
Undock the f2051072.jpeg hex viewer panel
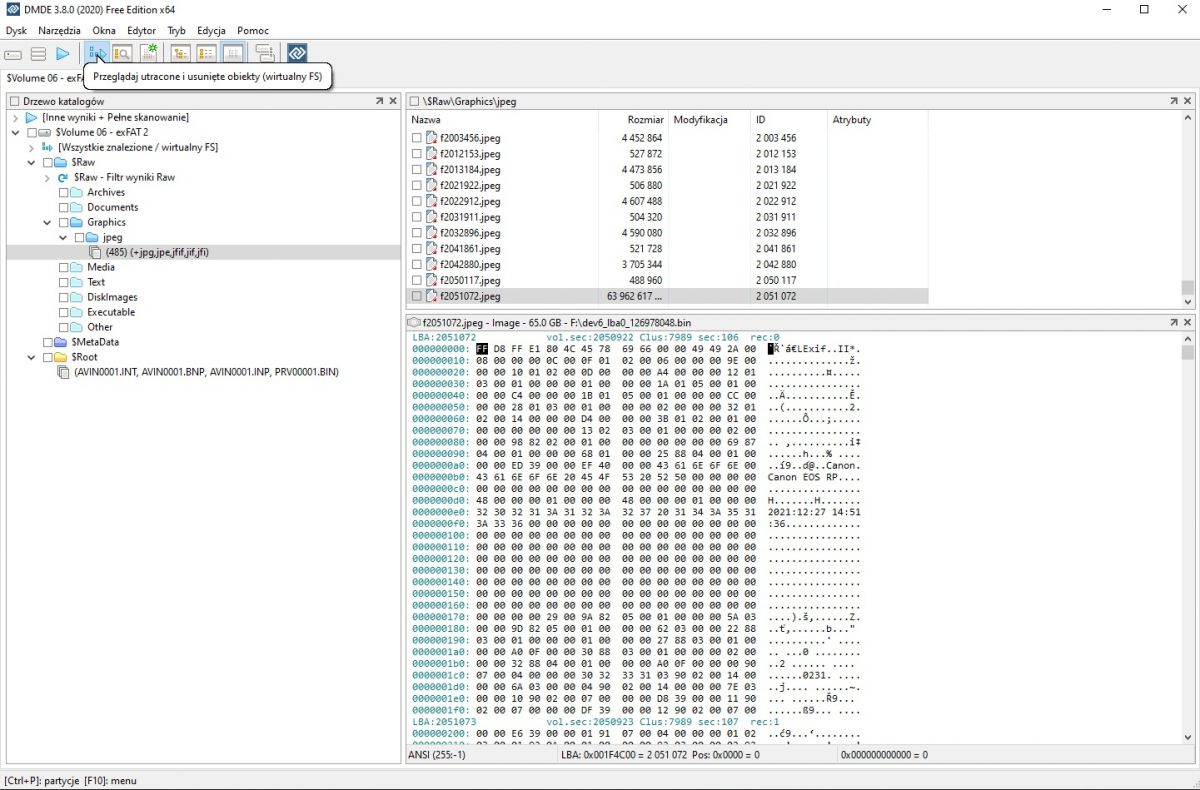pos(1174,323)
